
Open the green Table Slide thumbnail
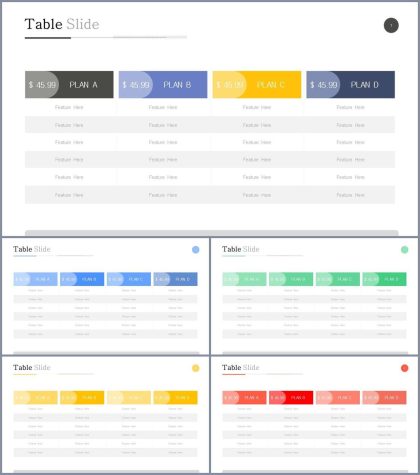pyautogui.click(x=314, y=296)
